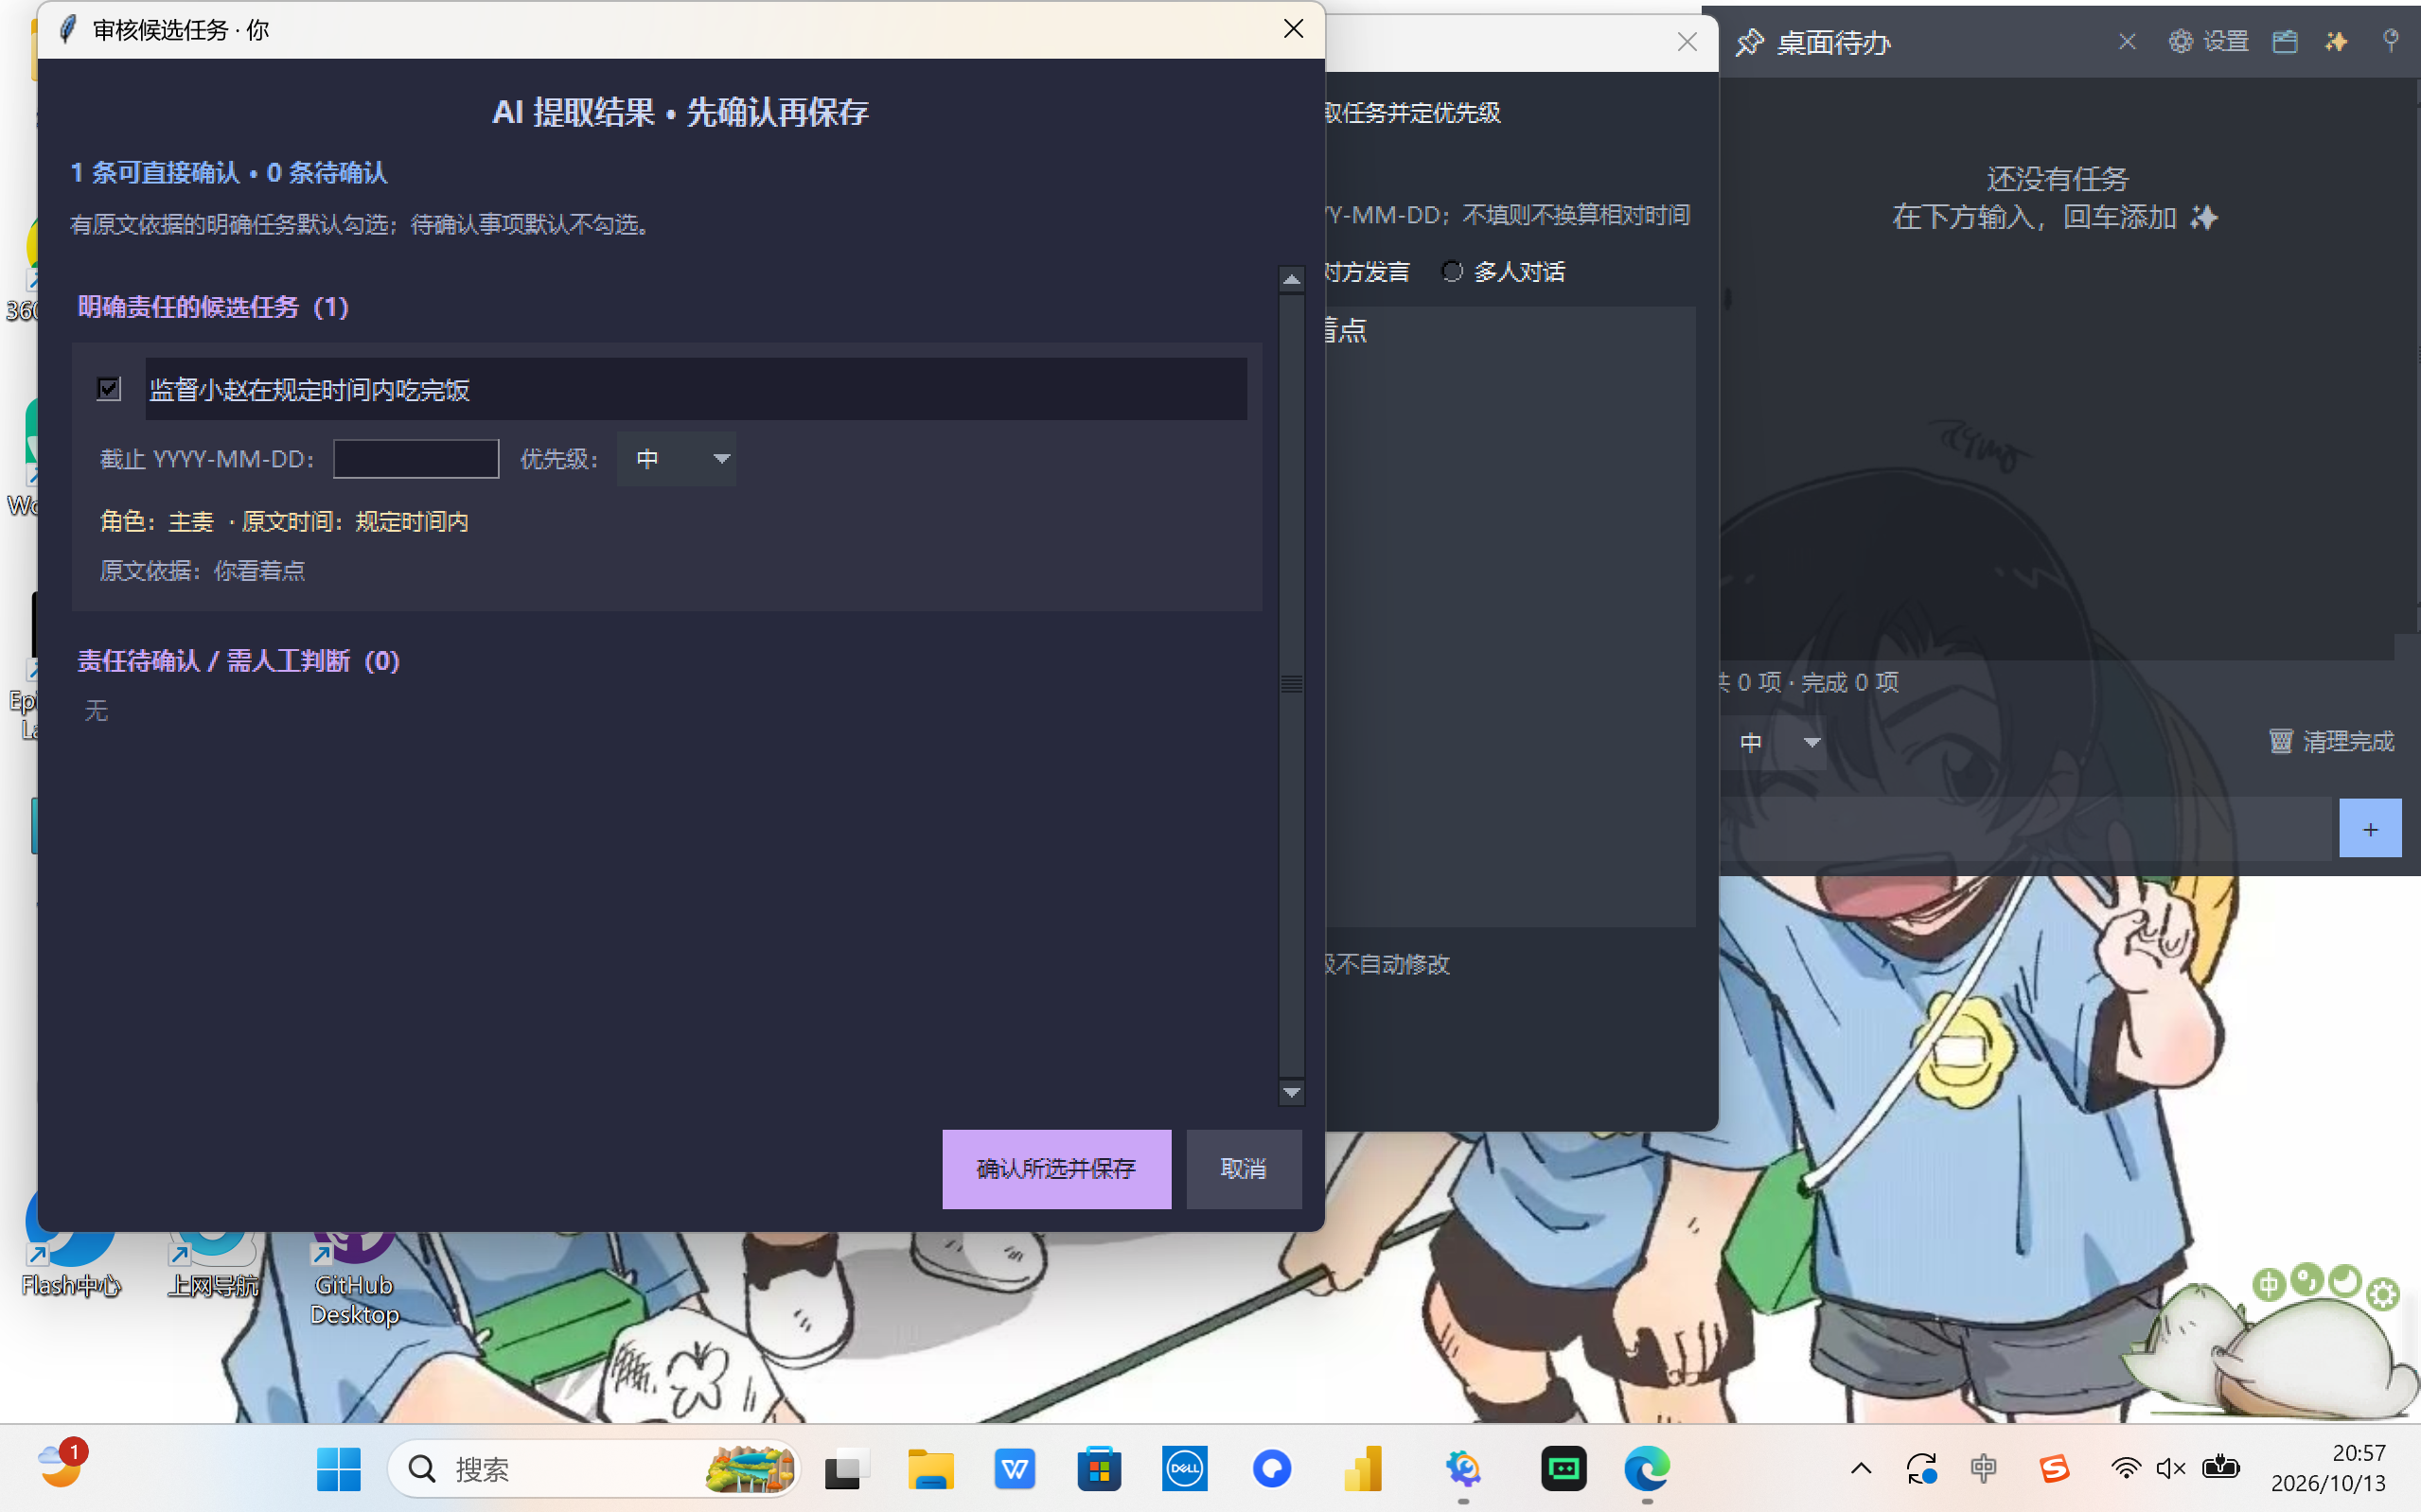Click the Wi-Fi tray icon

pos(2125,1469)
